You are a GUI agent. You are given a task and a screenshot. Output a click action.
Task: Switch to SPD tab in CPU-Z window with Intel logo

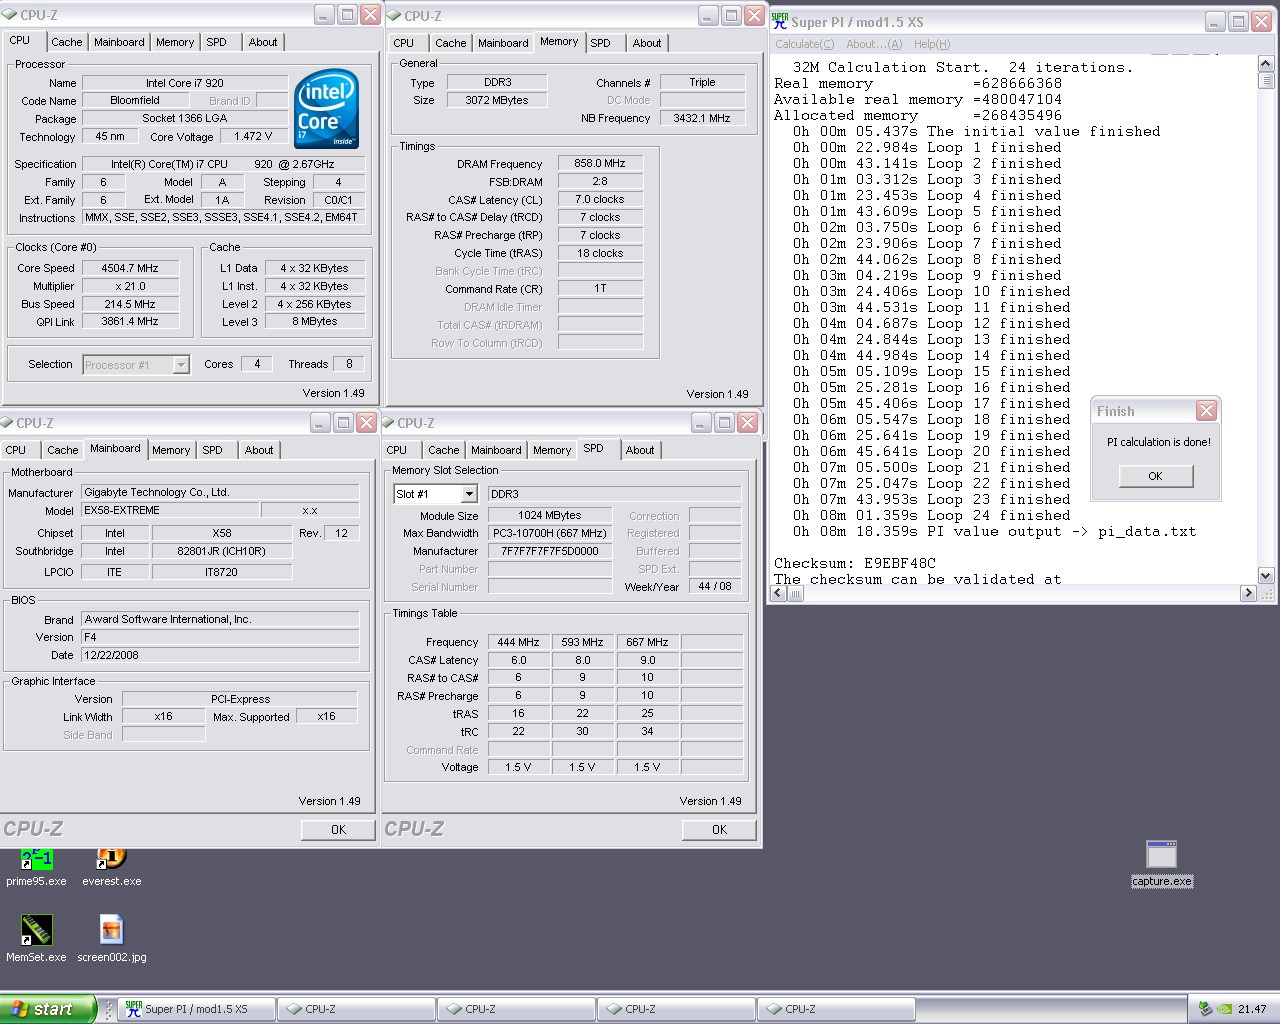click(217, 42)
